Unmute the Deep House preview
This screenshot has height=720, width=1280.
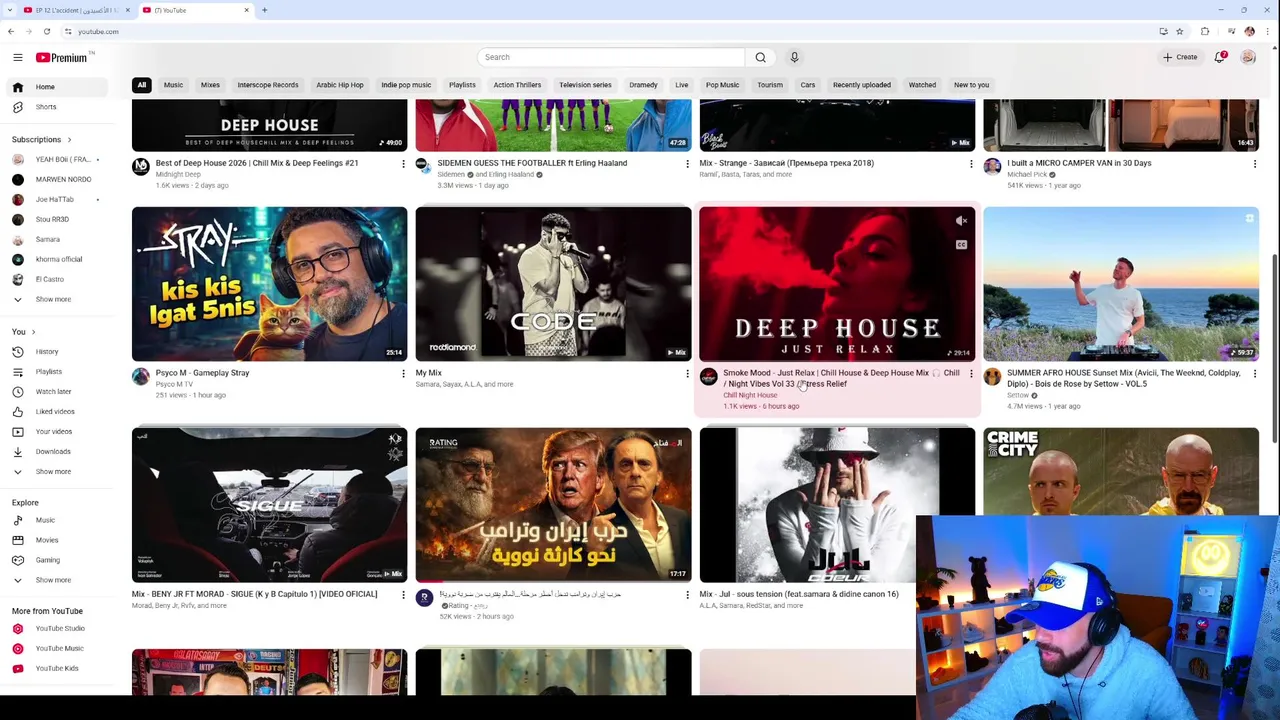961,221
